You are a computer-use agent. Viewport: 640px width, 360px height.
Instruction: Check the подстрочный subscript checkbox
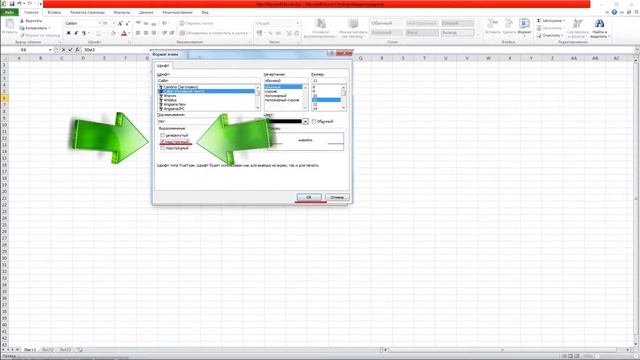click(162, 148)
